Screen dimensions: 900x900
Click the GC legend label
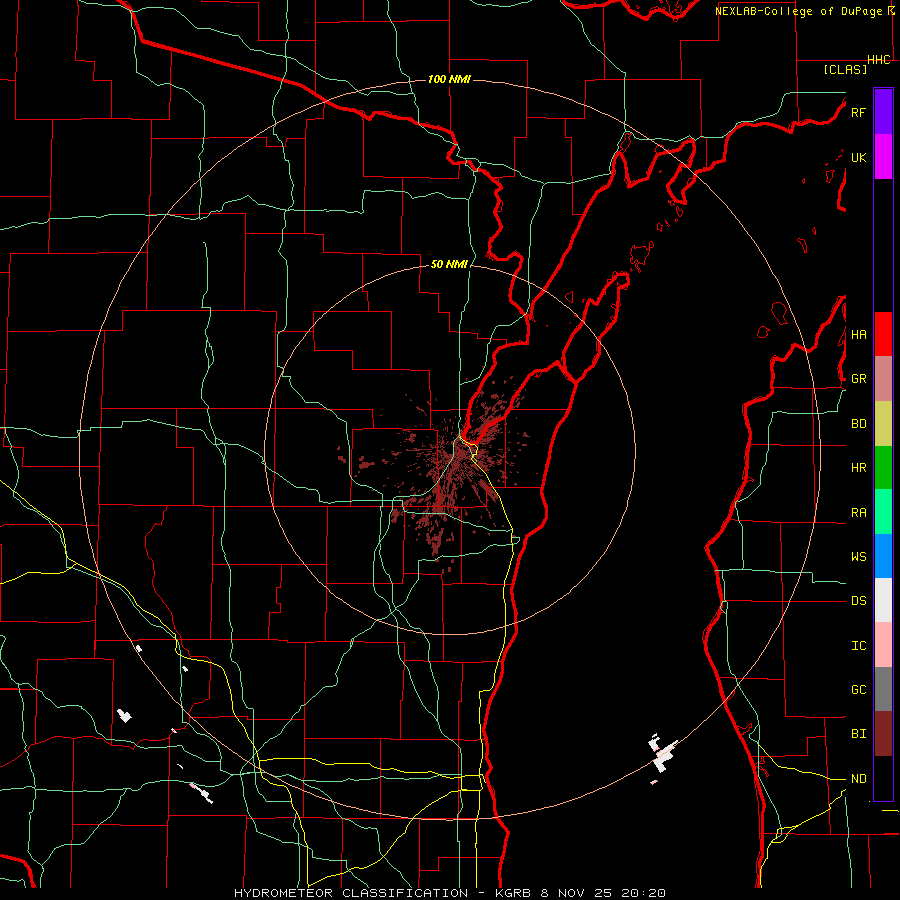858,690
